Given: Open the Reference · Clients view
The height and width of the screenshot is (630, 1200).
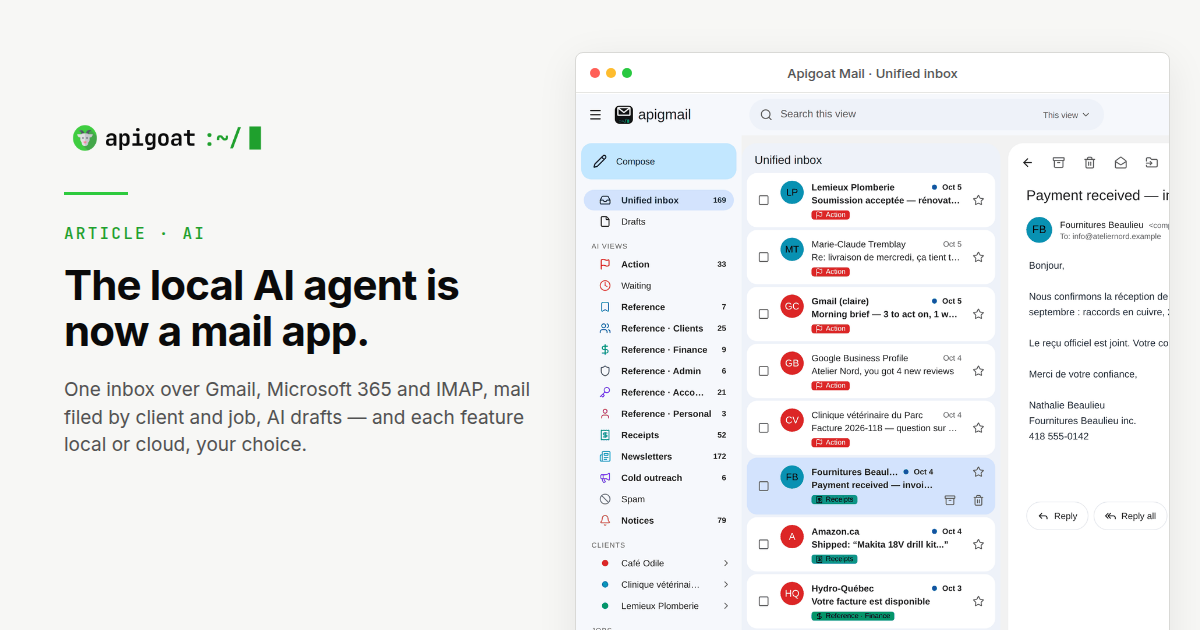Looking at the screenshot, I should (659, 328).
